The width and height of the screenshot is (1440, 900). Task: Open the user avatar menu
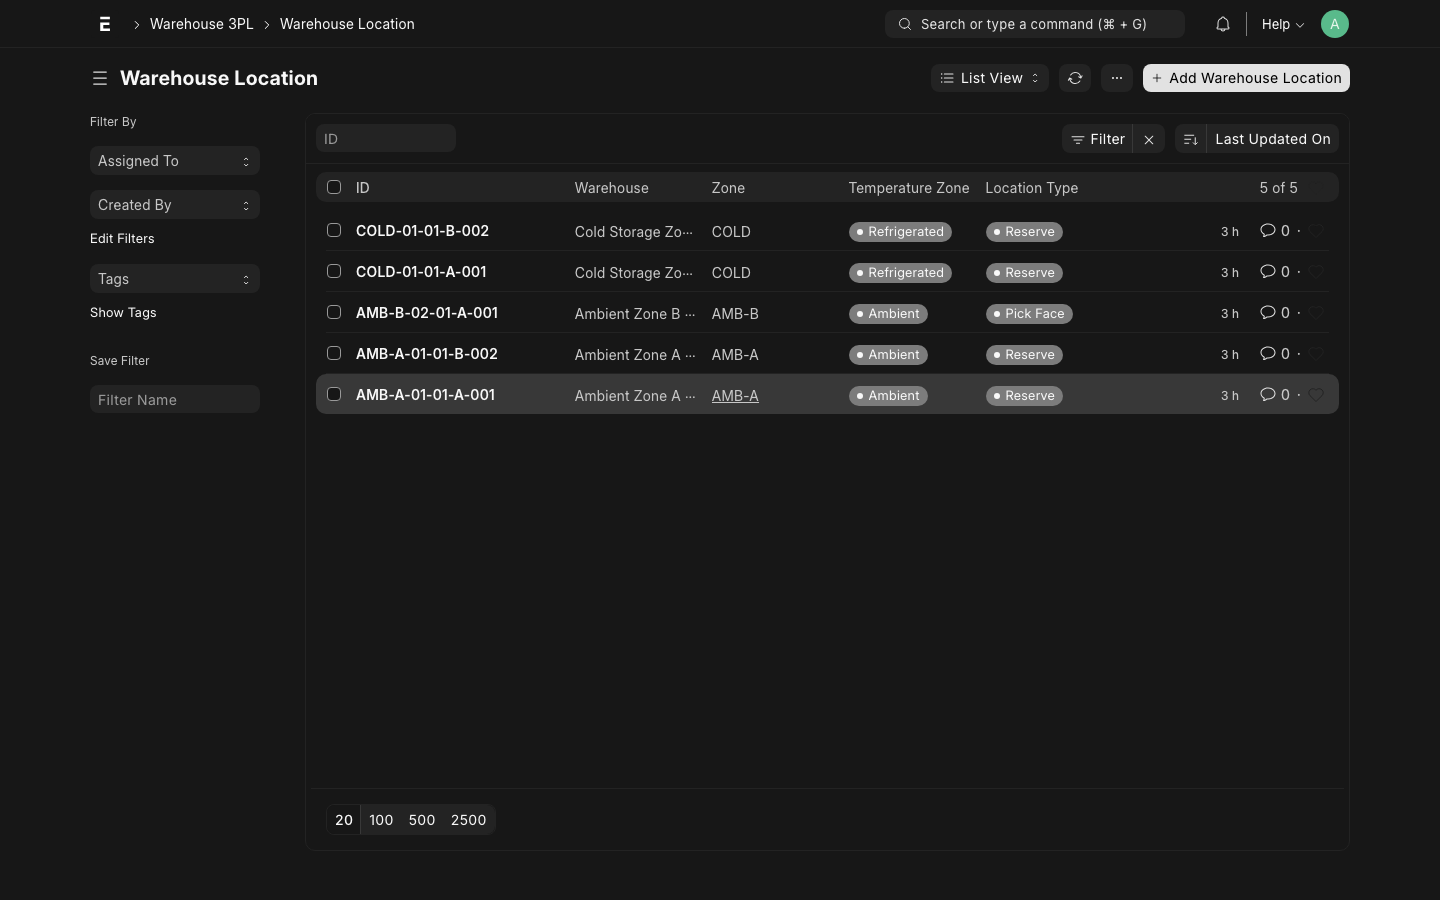(x=1334, y=24)
